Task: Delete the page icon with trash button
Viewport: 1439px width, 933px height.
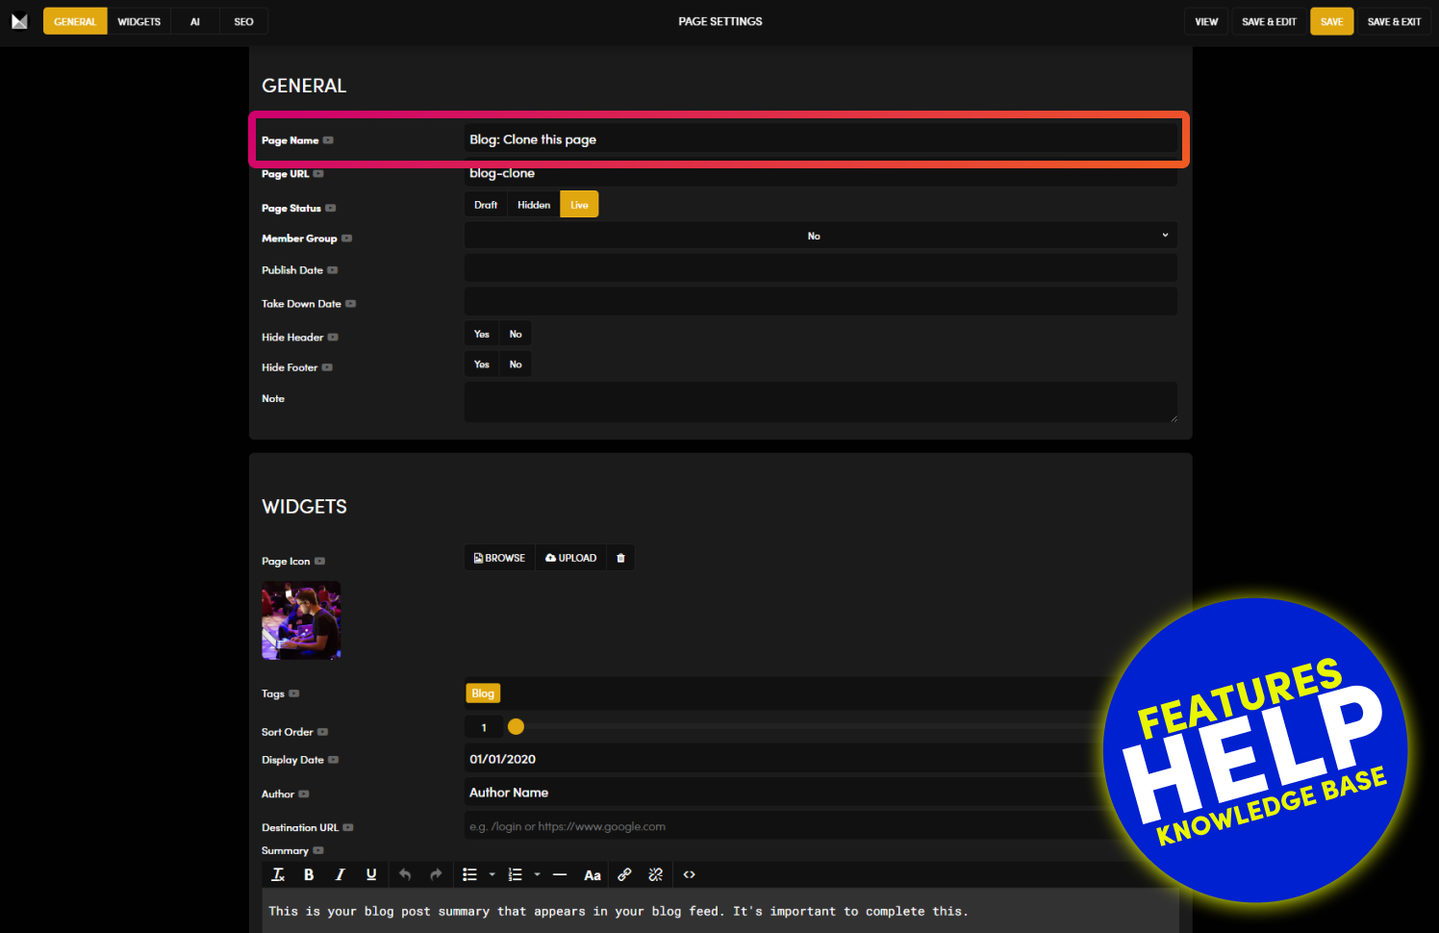Action: coord(620,558)
